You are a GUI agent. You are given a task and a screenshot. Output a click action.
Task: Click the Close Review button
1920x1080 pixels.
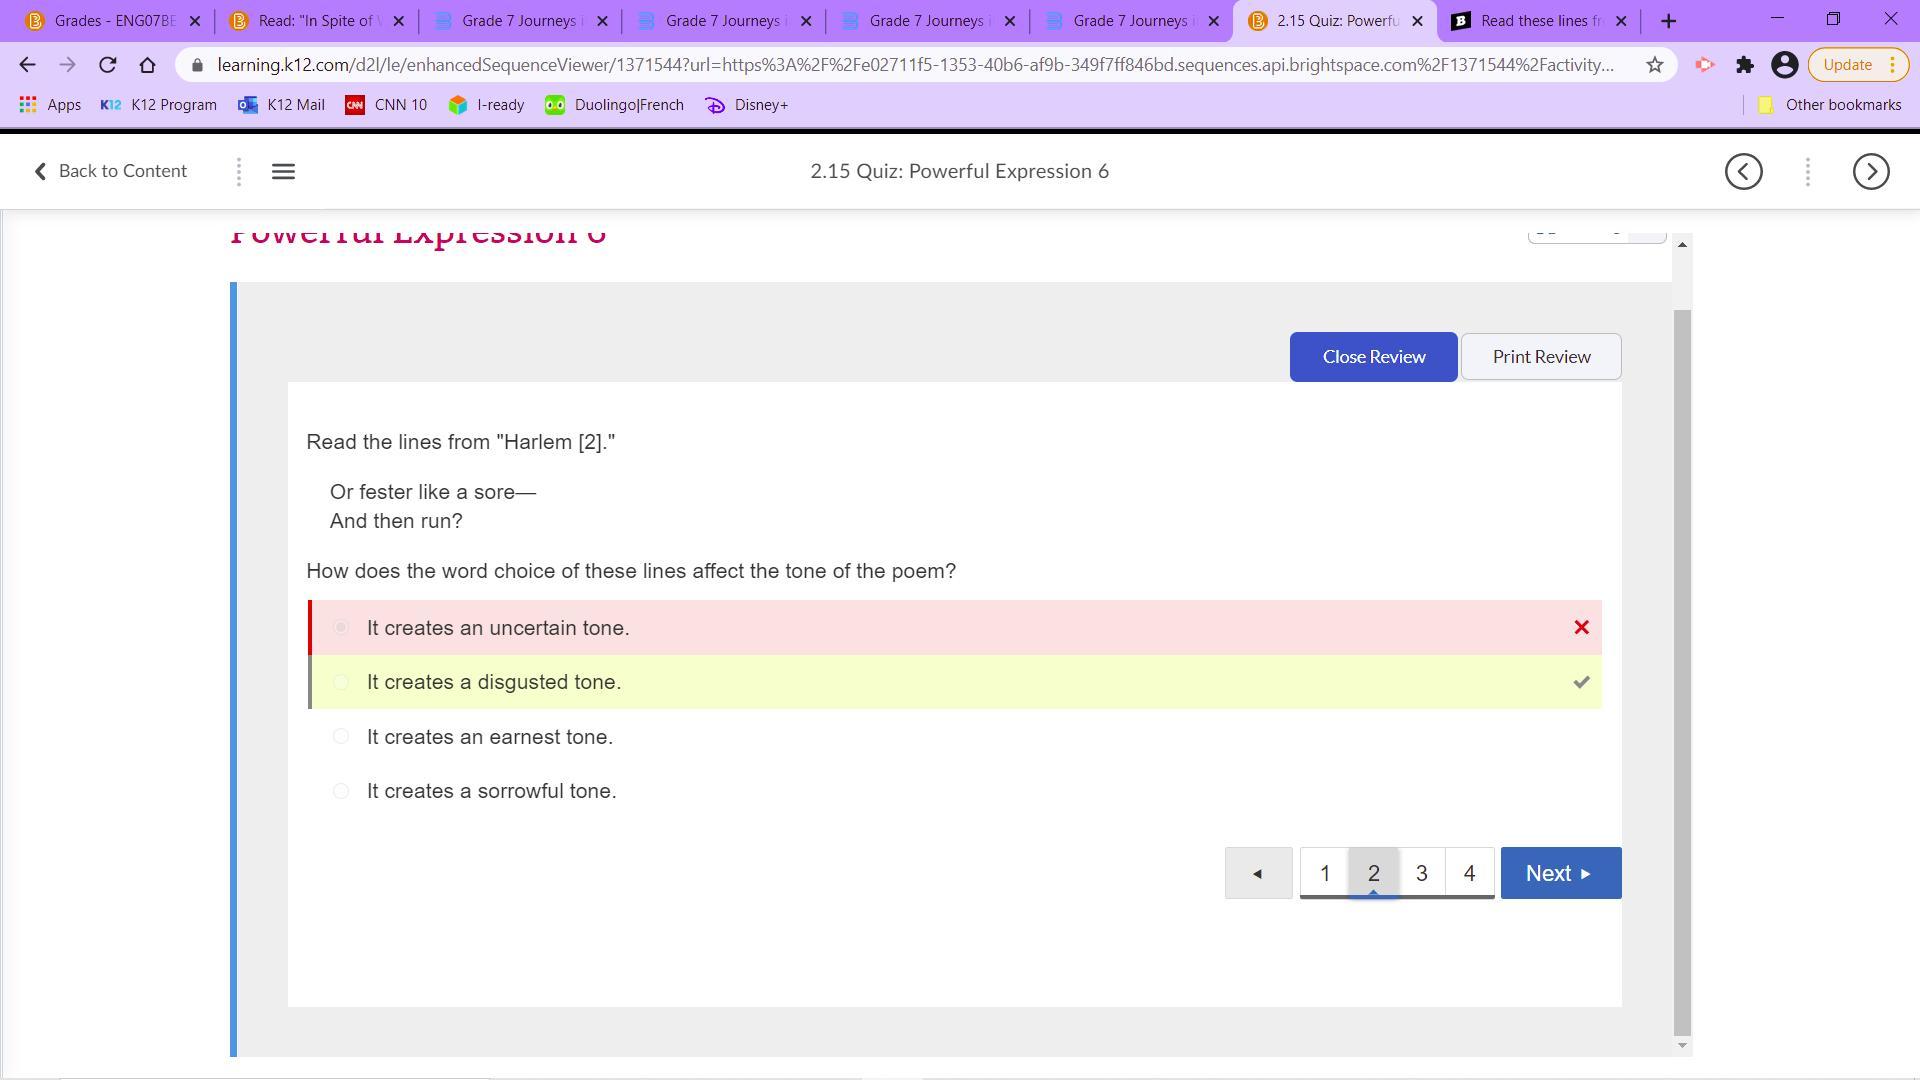pyautogui.click(x=1373, y=357)
